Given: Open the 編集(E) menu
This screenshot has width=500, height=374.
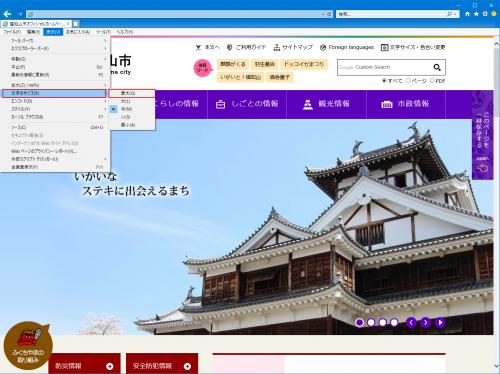Looking at the screenshot, I should tap(33, 32).
